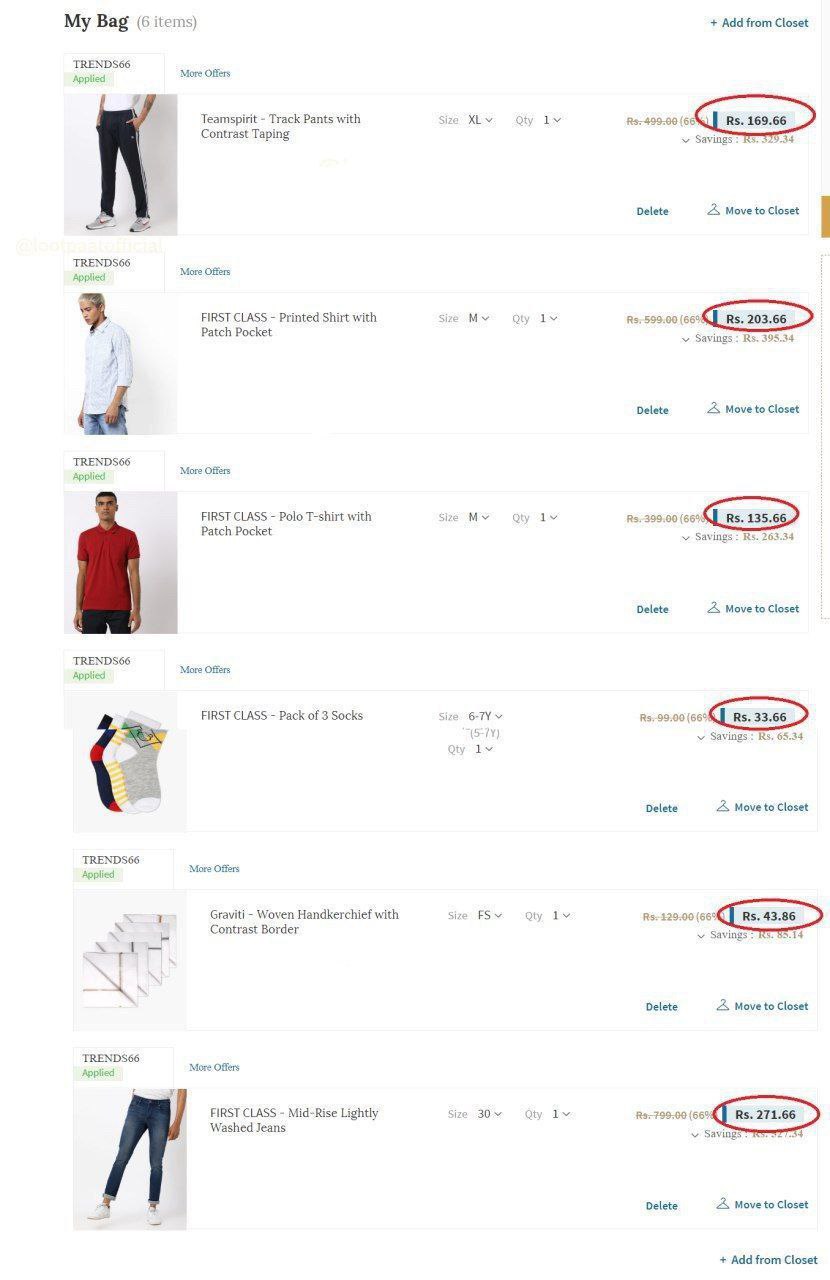Delete the Track Pants from bag
The image size is (830, 1280).
652,211
